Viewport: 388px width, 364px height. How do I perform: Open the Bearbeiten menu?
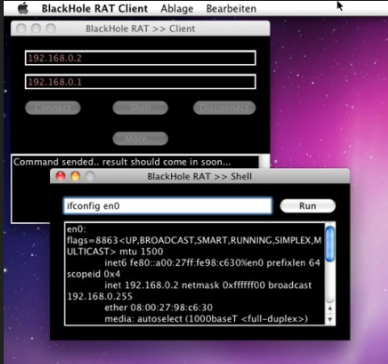[231, 8]
